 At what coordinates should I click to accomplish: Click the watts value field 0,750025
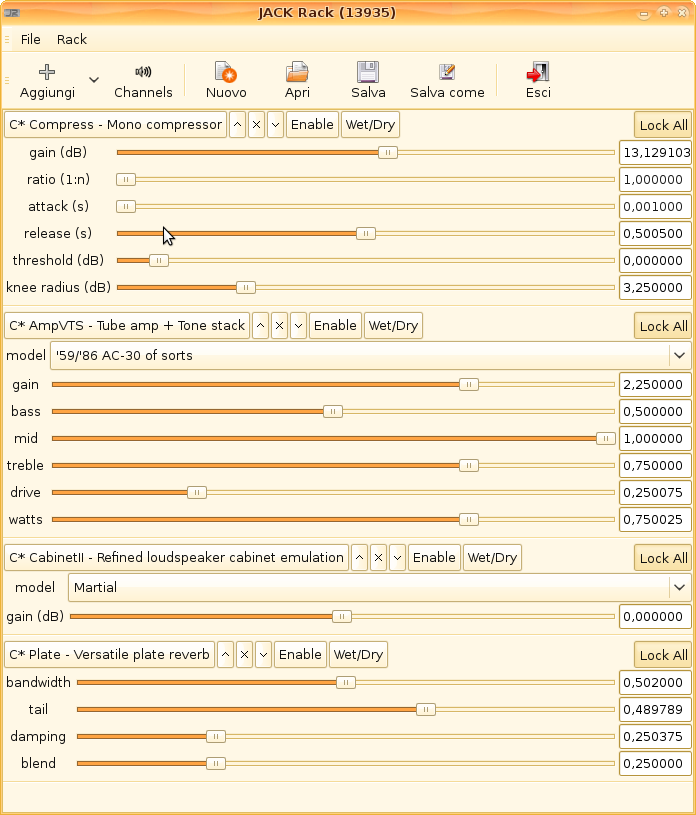655,520
